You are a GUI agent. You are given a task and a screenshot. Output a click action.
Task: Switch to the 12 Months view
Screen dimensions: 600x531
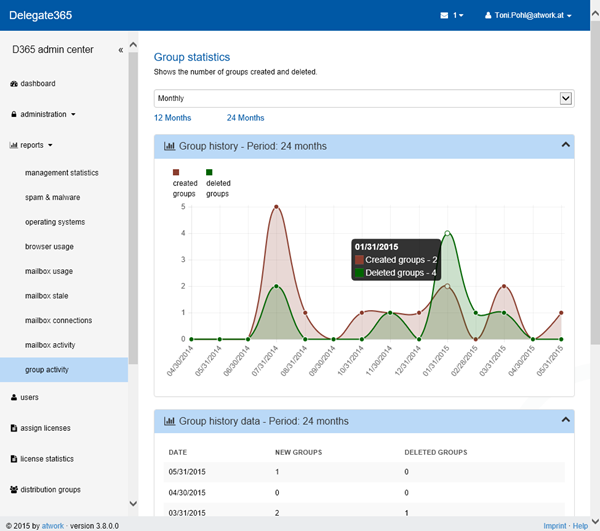pyautogui.click(x=172, y=118)
